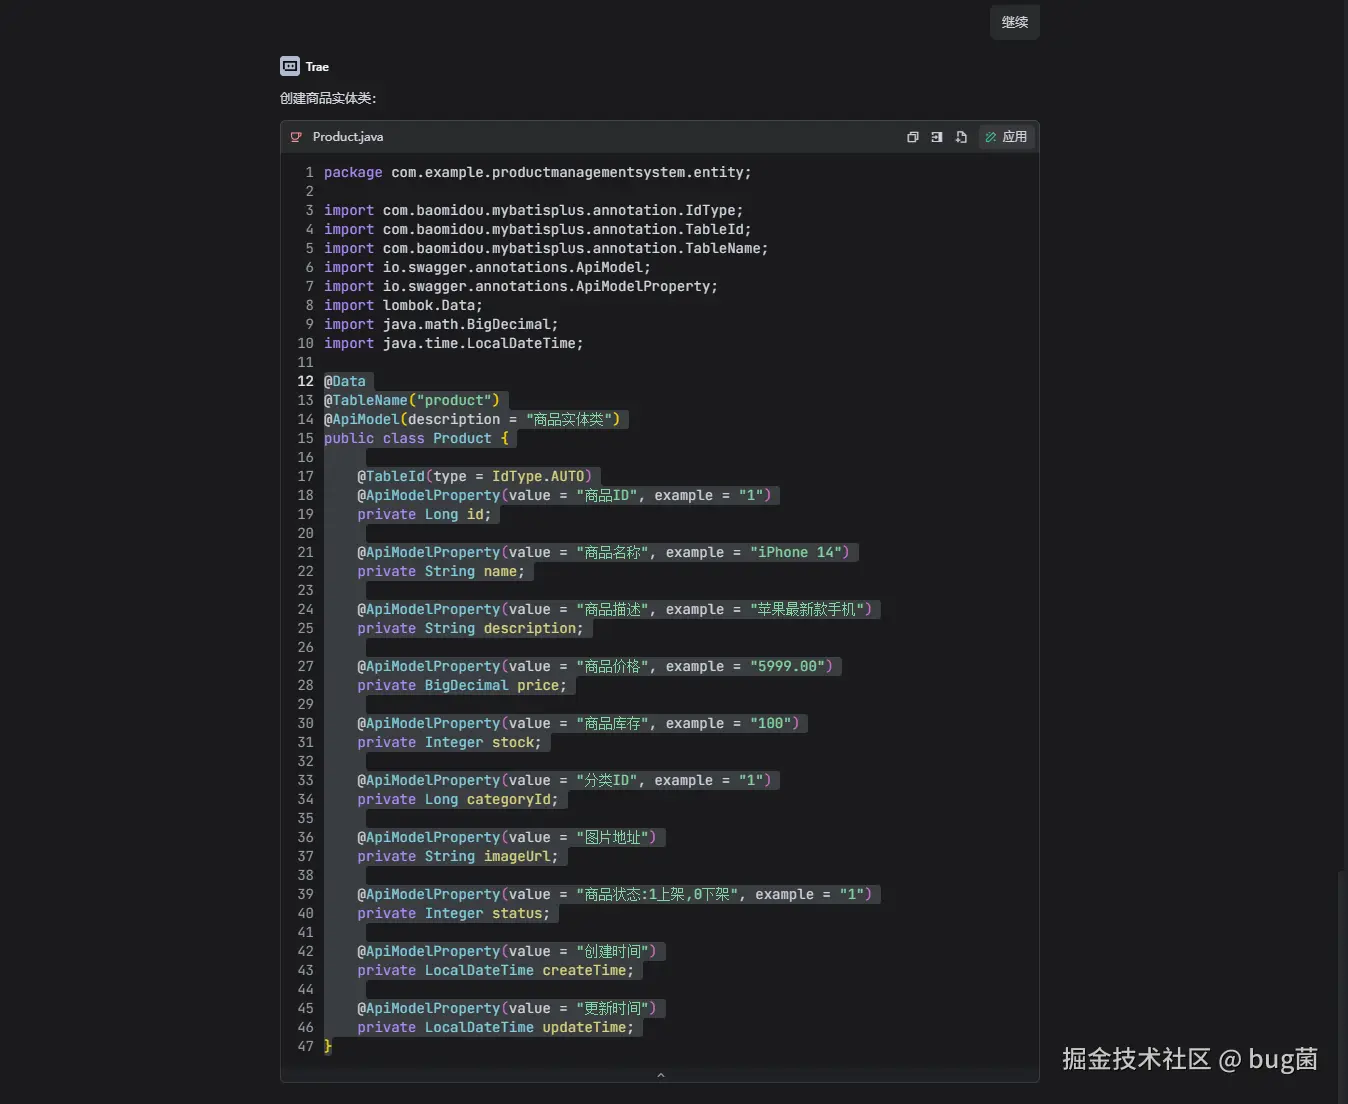Apply the code with 应用 button
The width and height of the screenshot is (1348, 1104).
(x=1006, y=137)
